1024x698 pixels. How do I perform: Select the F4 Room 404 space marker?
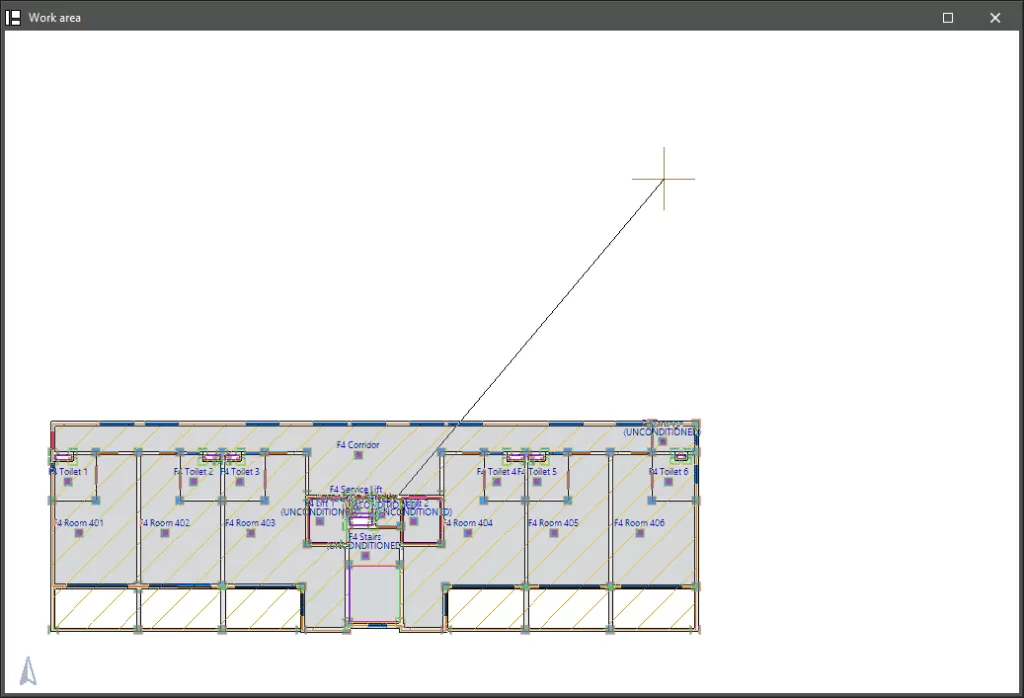(x=468, y=533)
